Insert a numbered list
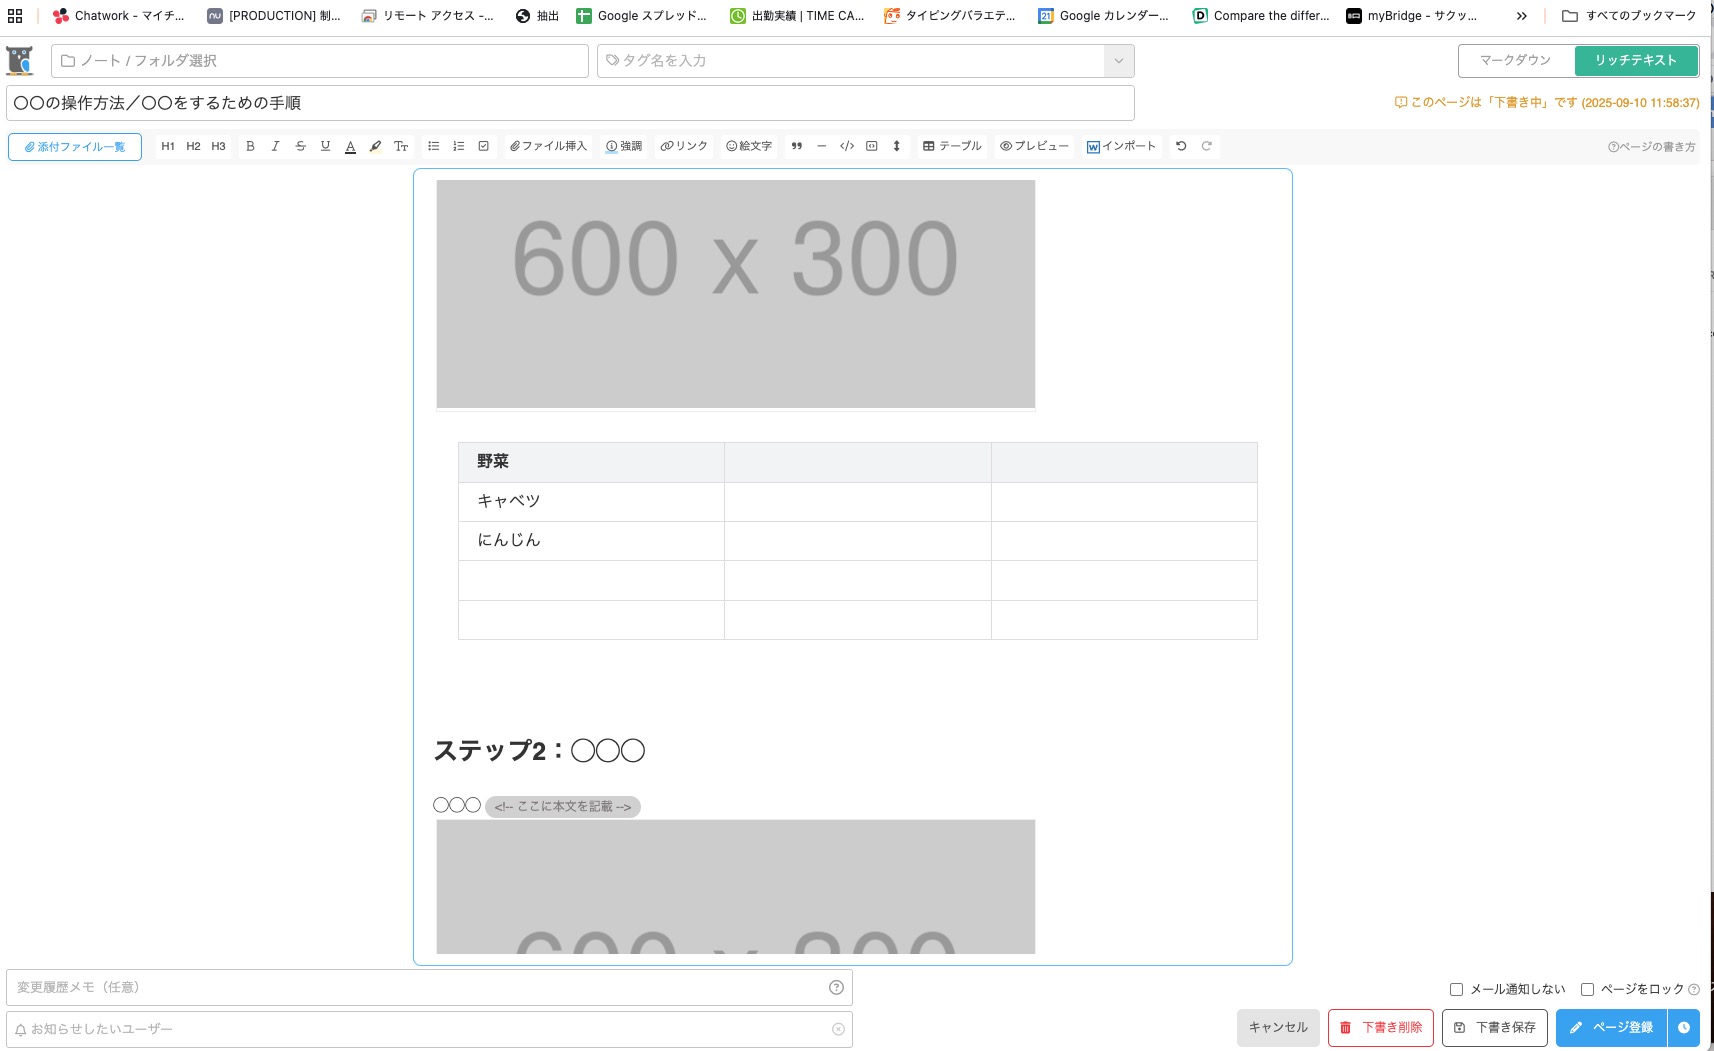Screen dimensions: 1714x1051 point(458,146)
